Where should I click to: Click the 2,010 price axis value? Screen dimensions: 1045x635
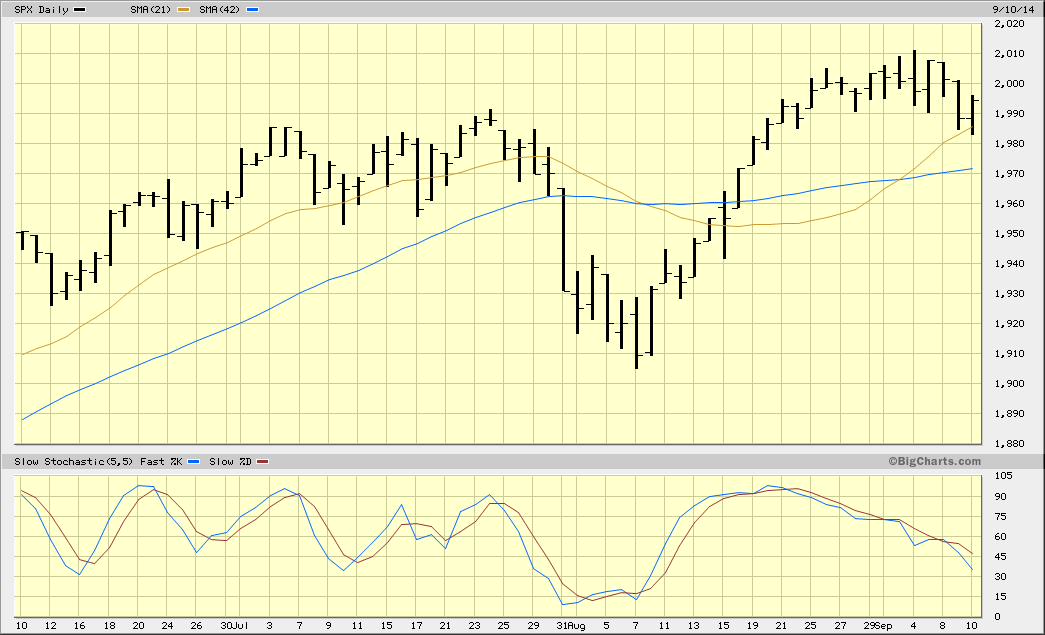tap(1009, 54)
